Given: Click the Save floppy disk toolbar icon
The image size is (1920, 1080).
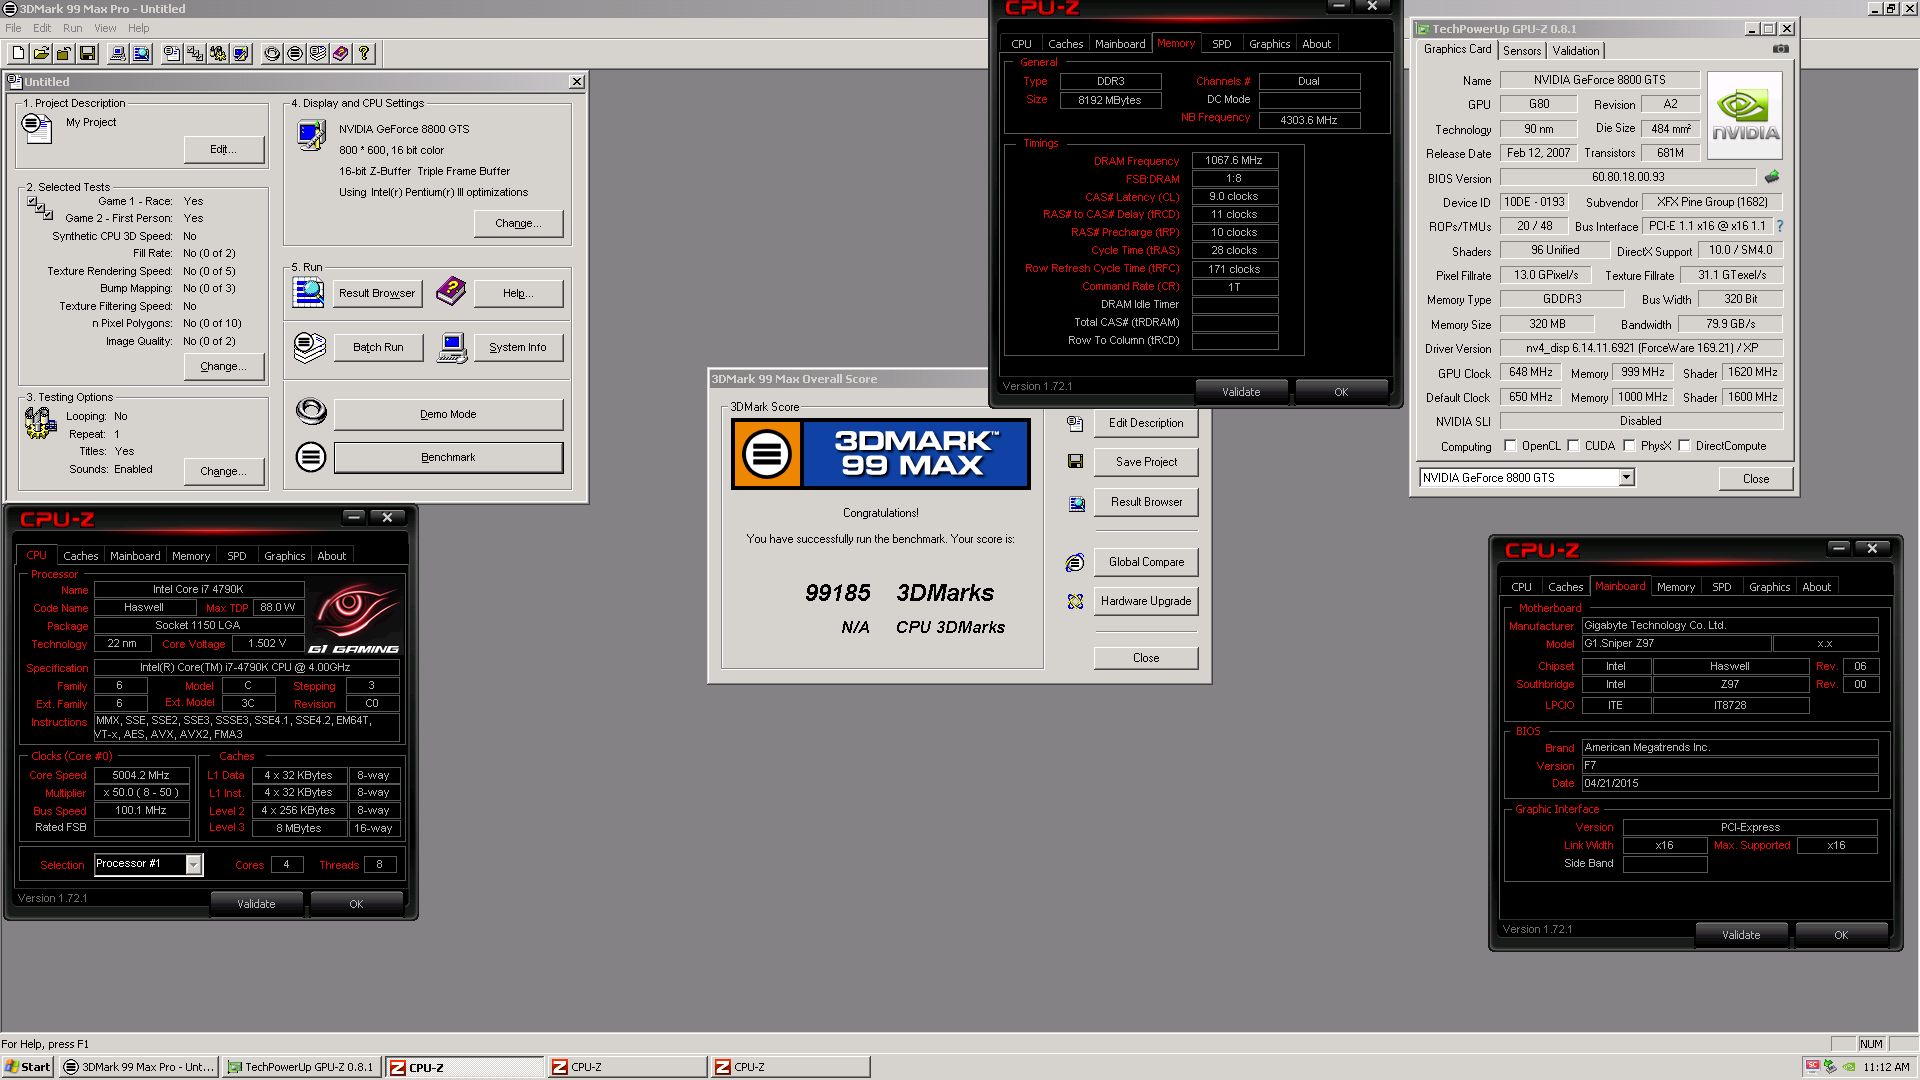Looking at the screenshot, I should (x=87, y=54).
